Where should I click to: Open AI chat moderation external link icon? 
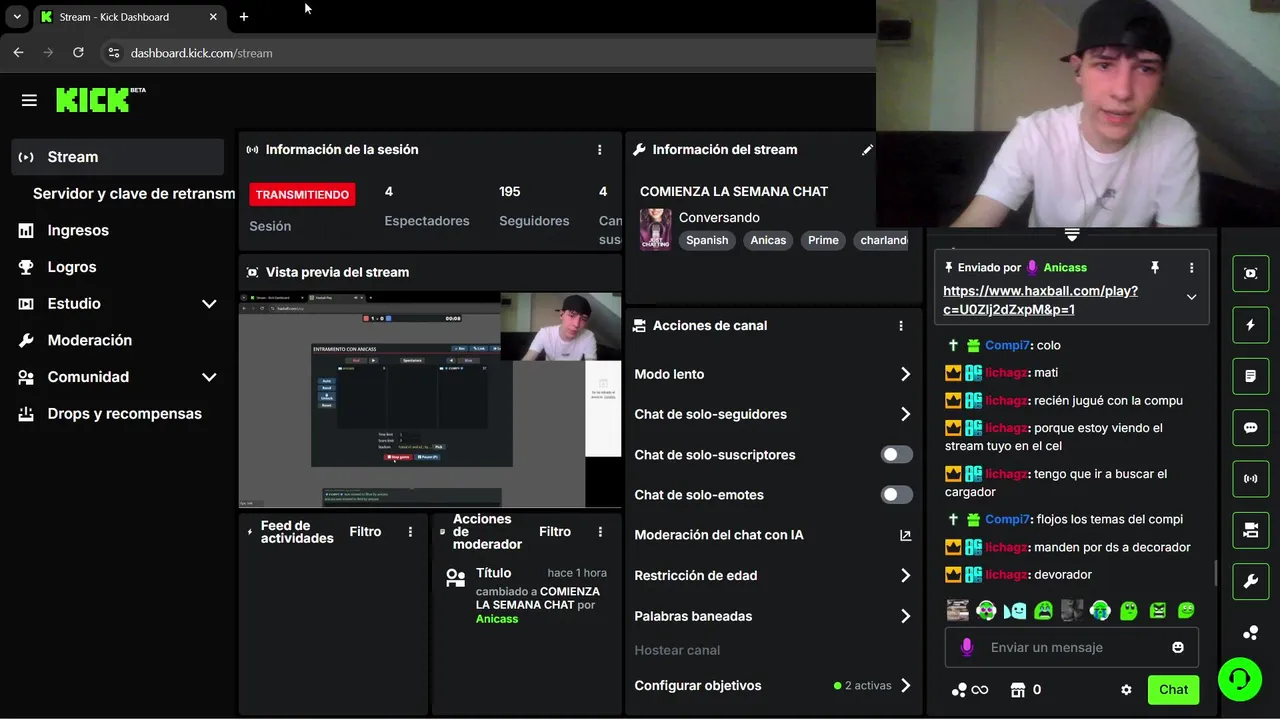coord(905,536)
